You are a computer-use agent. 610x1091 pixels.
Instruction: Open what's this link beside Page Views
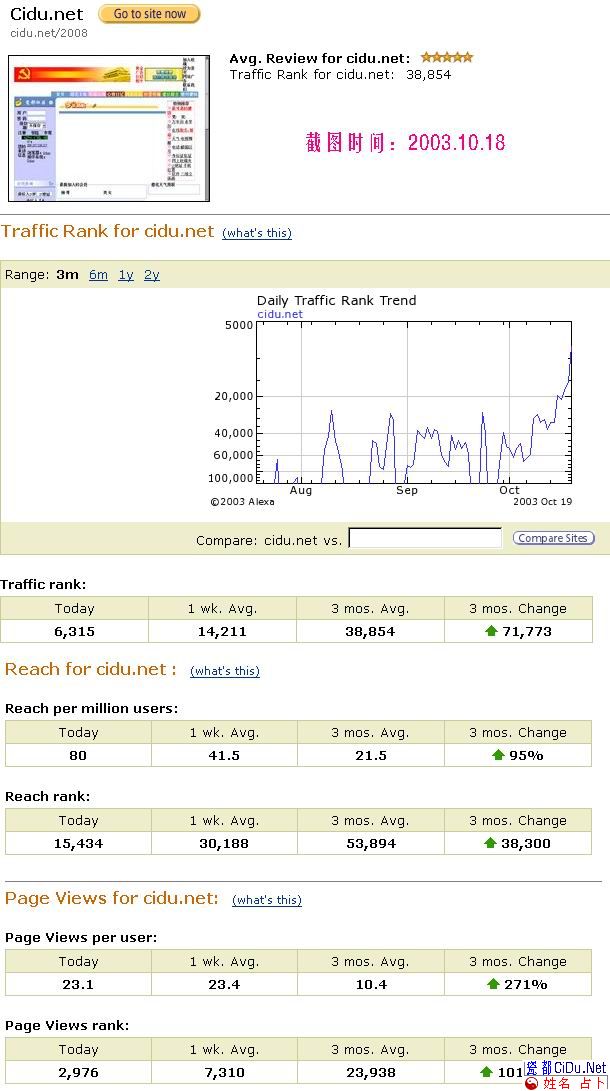267,900
